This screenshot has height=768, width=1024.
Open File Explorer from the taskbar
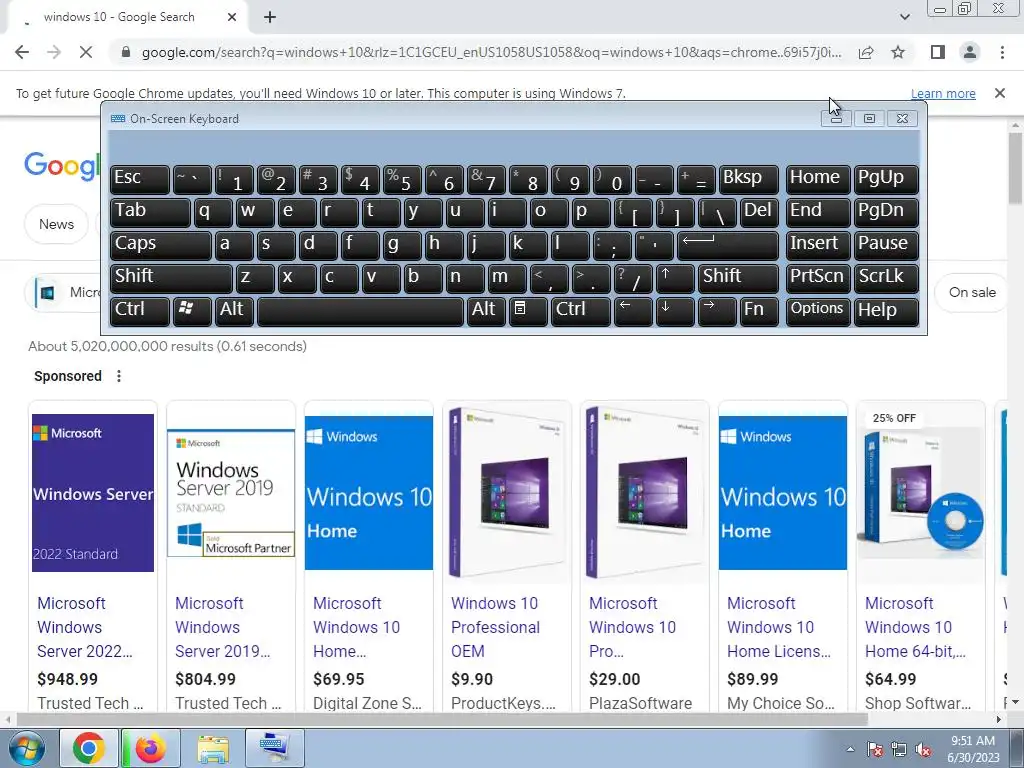[213, 748]
